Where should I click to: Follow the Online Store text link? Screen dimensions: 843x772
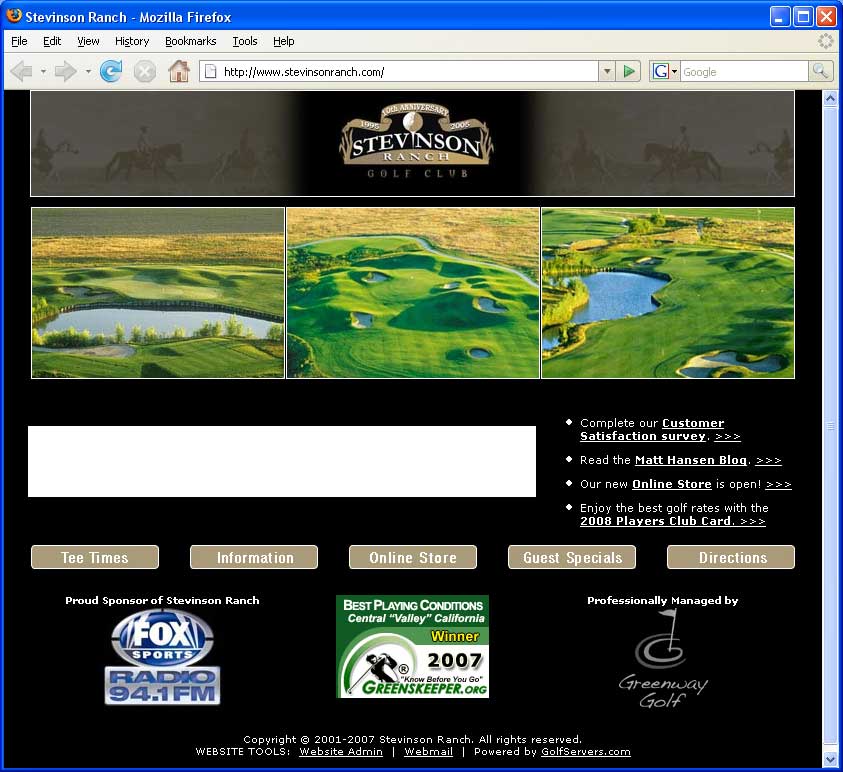click(671, 484)
